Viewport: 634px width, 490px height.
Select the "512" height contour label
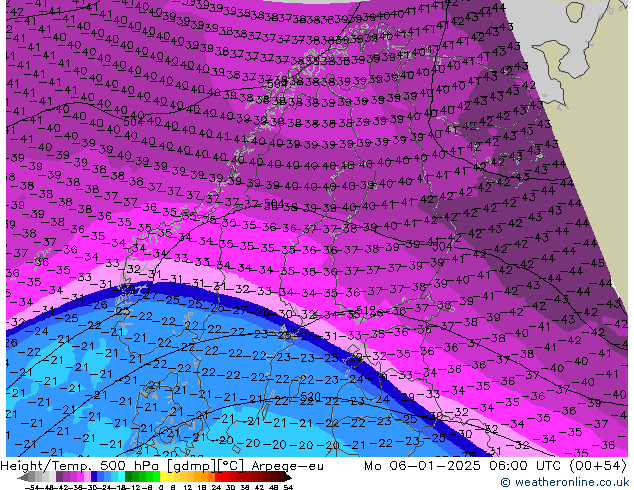[x=366, y=310]
